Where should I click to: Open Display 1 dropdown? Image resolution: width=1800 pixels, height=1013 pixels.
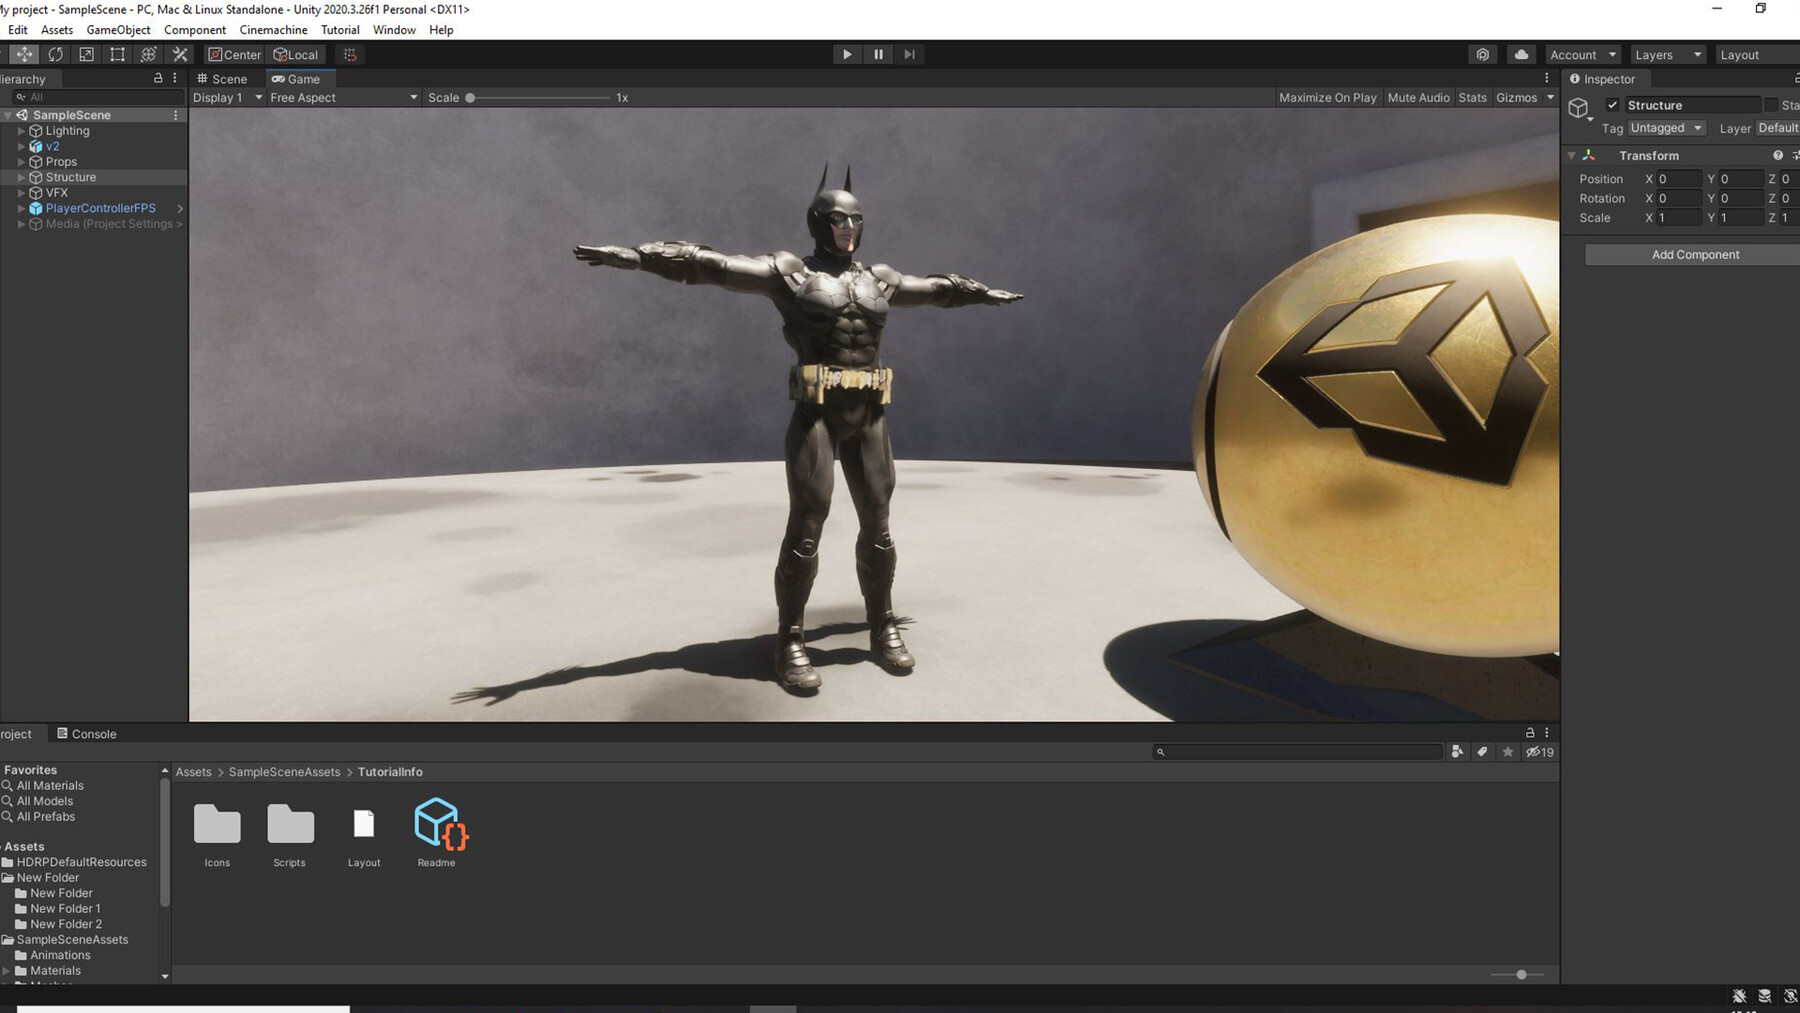click(x=227, y=97)
